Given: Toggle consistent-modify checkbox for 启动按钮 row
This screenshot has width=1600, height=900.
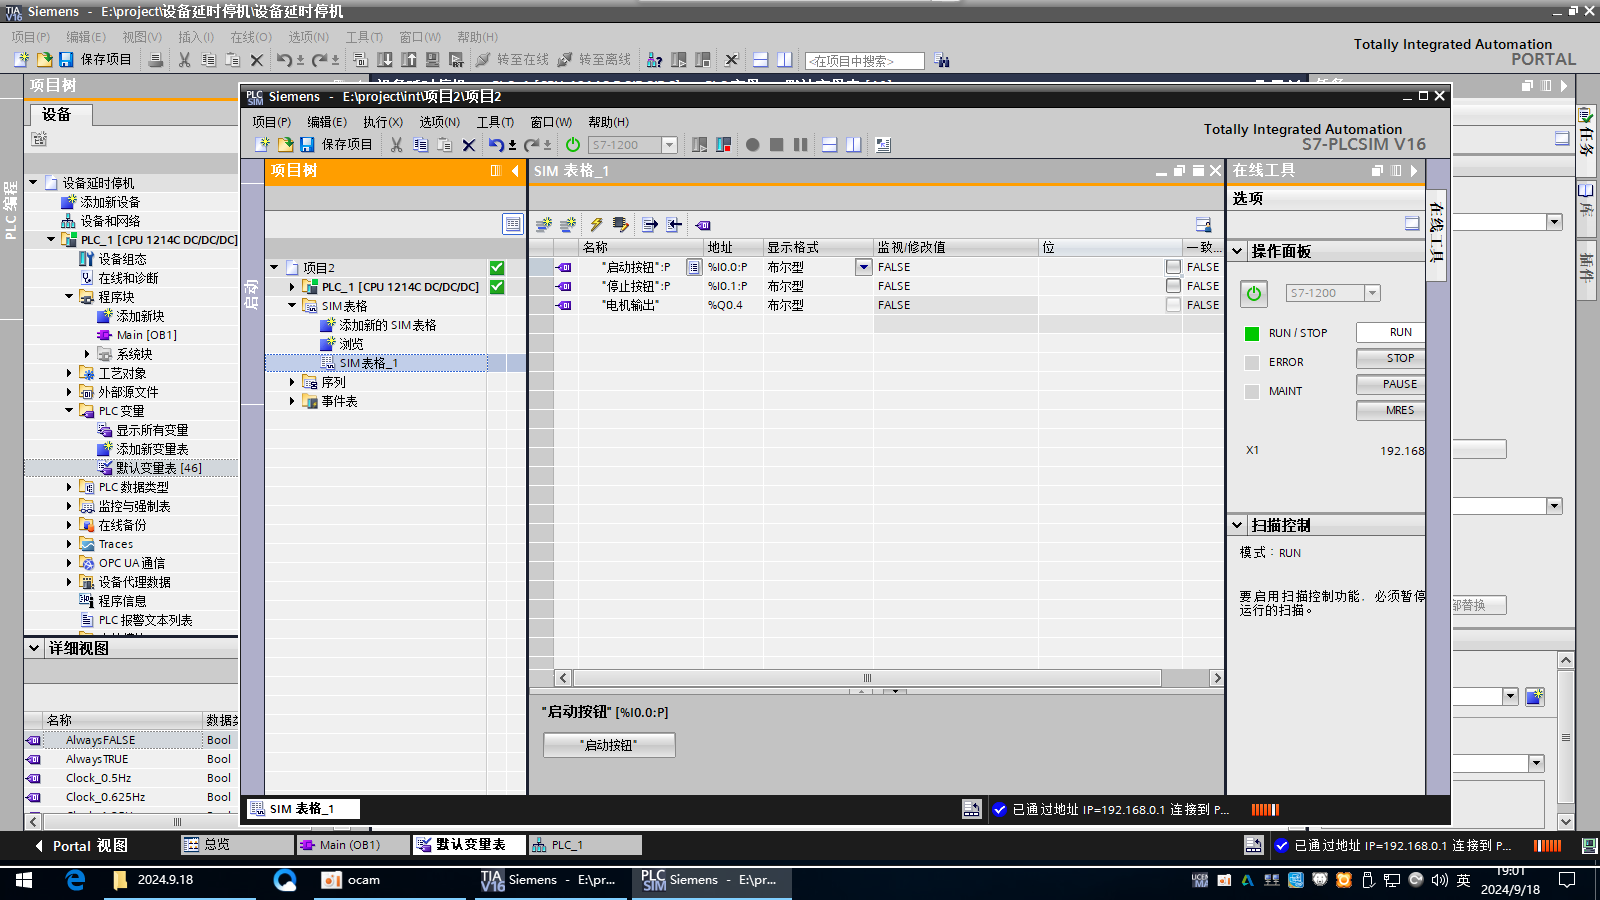Looking at the screenshot, I should [x=1173, y=267].
